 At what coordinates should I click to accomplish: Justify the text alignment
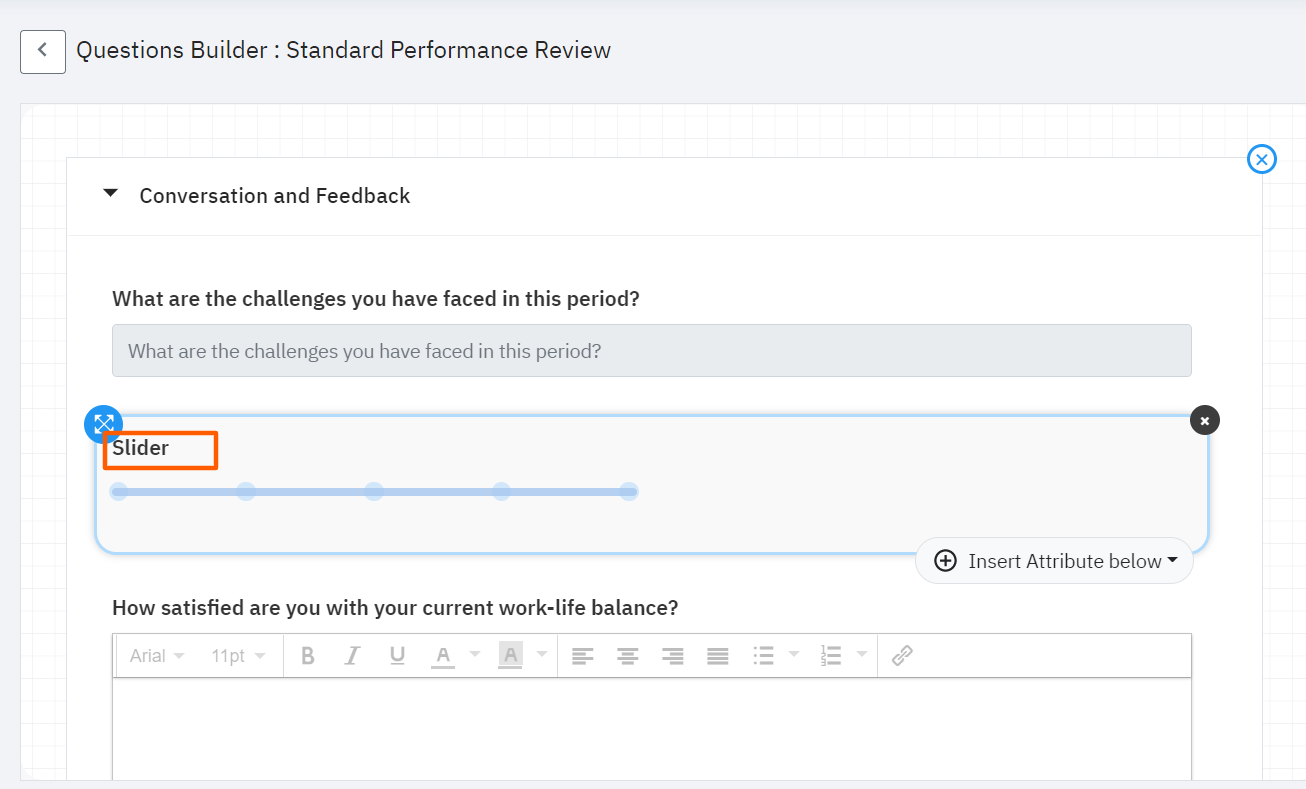click(717, 655)
